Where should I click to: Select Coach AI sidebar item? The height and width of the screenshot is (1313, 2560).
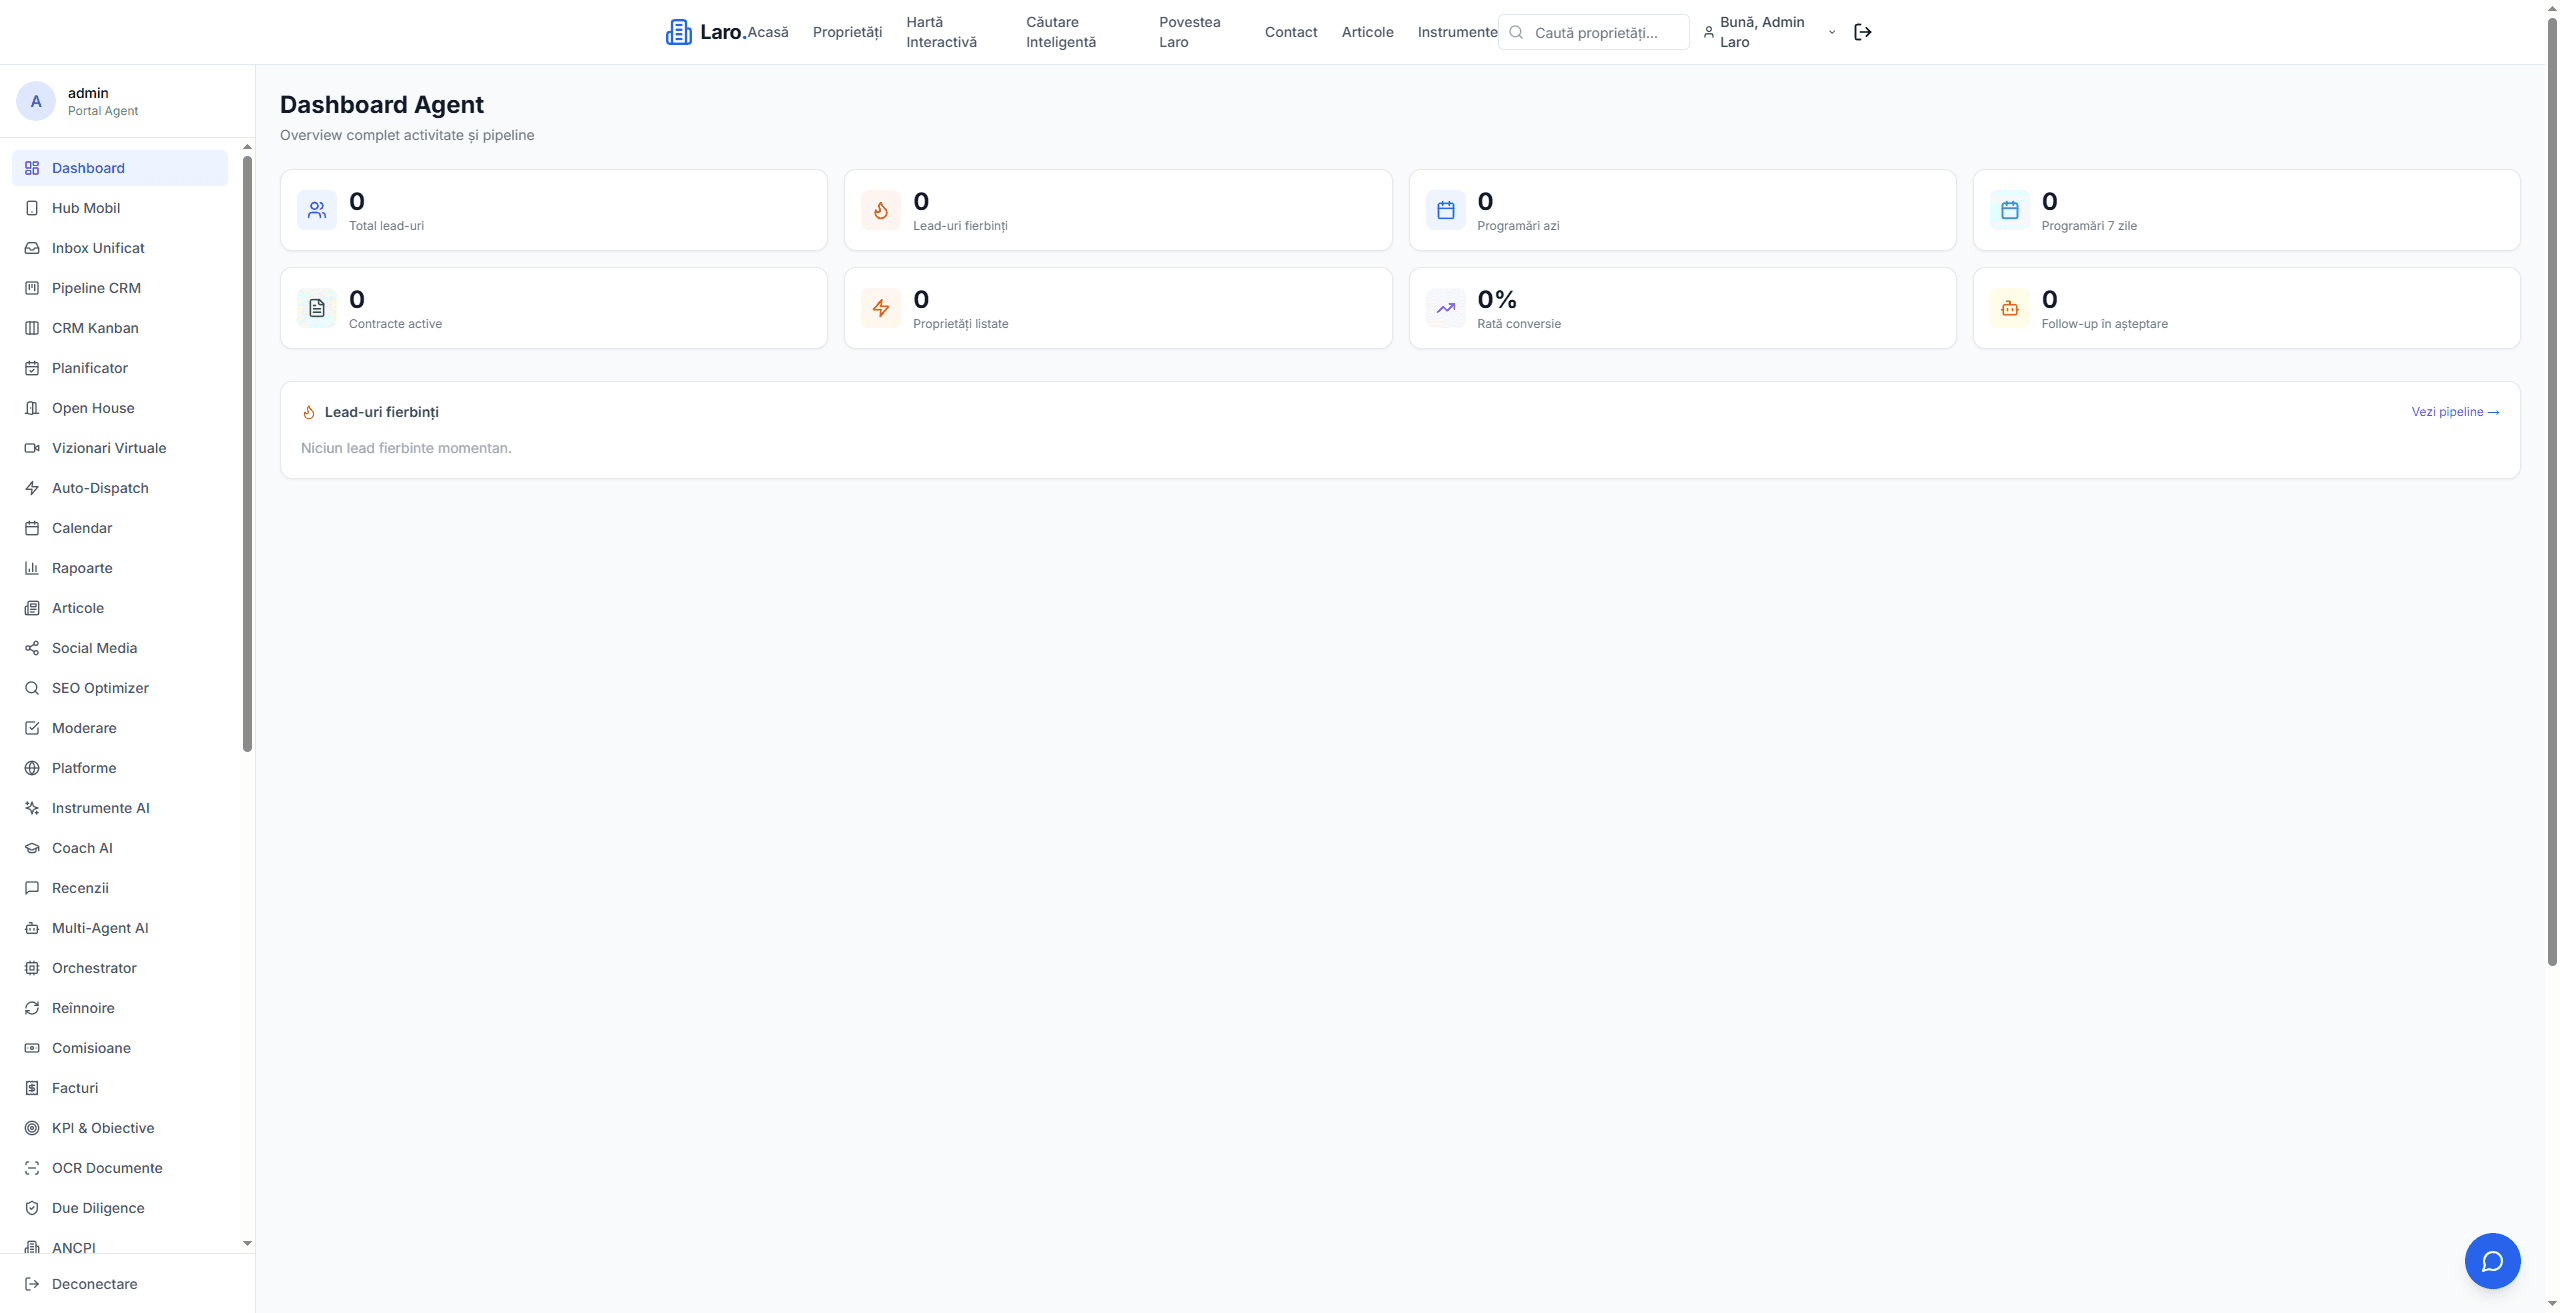tap(82, 848)
